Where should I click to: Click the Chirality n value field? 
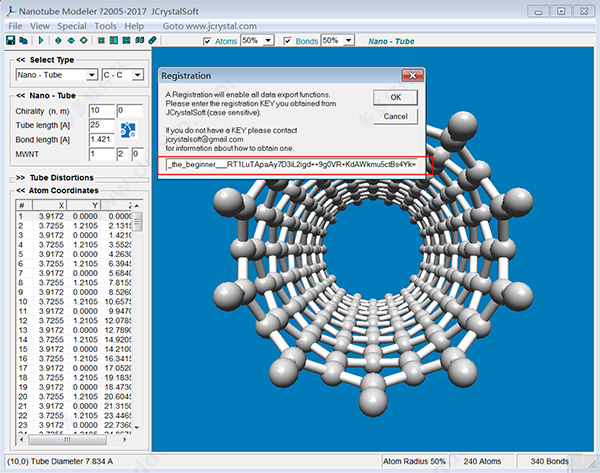pos(102,111)
